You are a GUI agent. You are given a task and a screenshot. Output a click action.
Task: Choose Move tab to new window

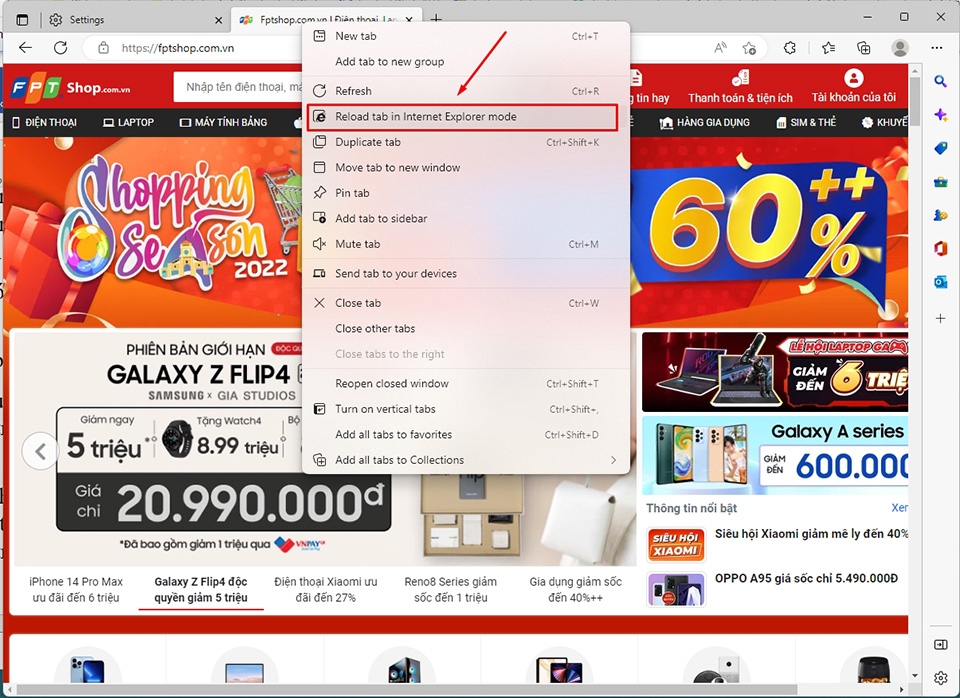(466, 168)
